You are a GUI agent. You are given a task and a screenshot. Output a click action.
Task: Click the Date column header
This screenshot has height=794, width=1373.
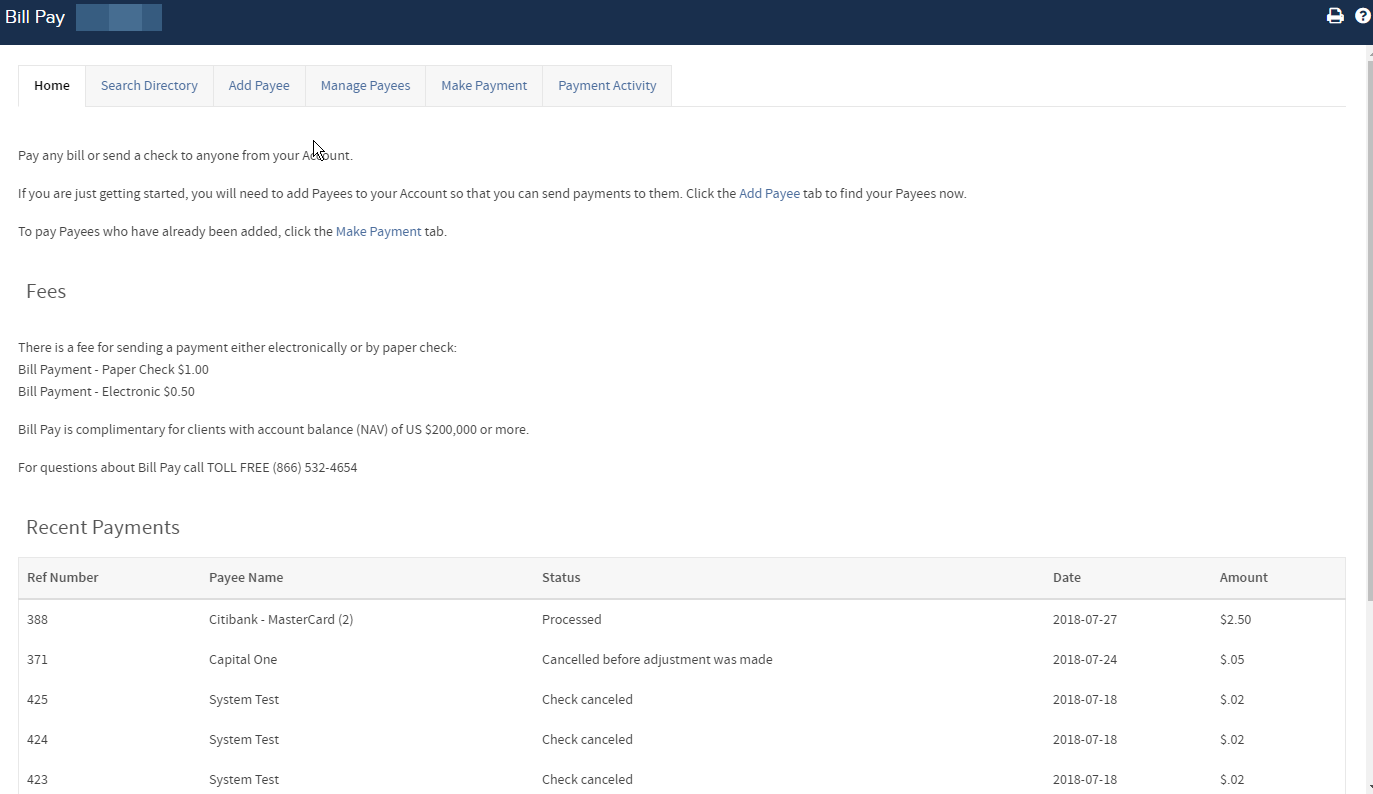pos(1067,578)
